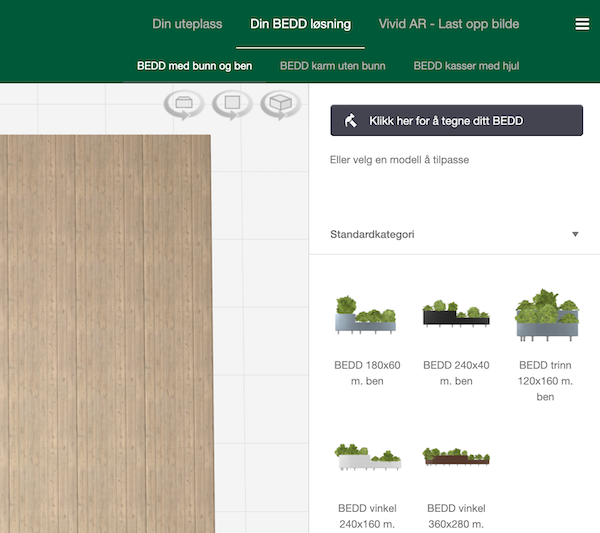The image size is (600, 533).
Task: Open Vivid AR - Last opp bilde tab
Action: click(449, 24)
